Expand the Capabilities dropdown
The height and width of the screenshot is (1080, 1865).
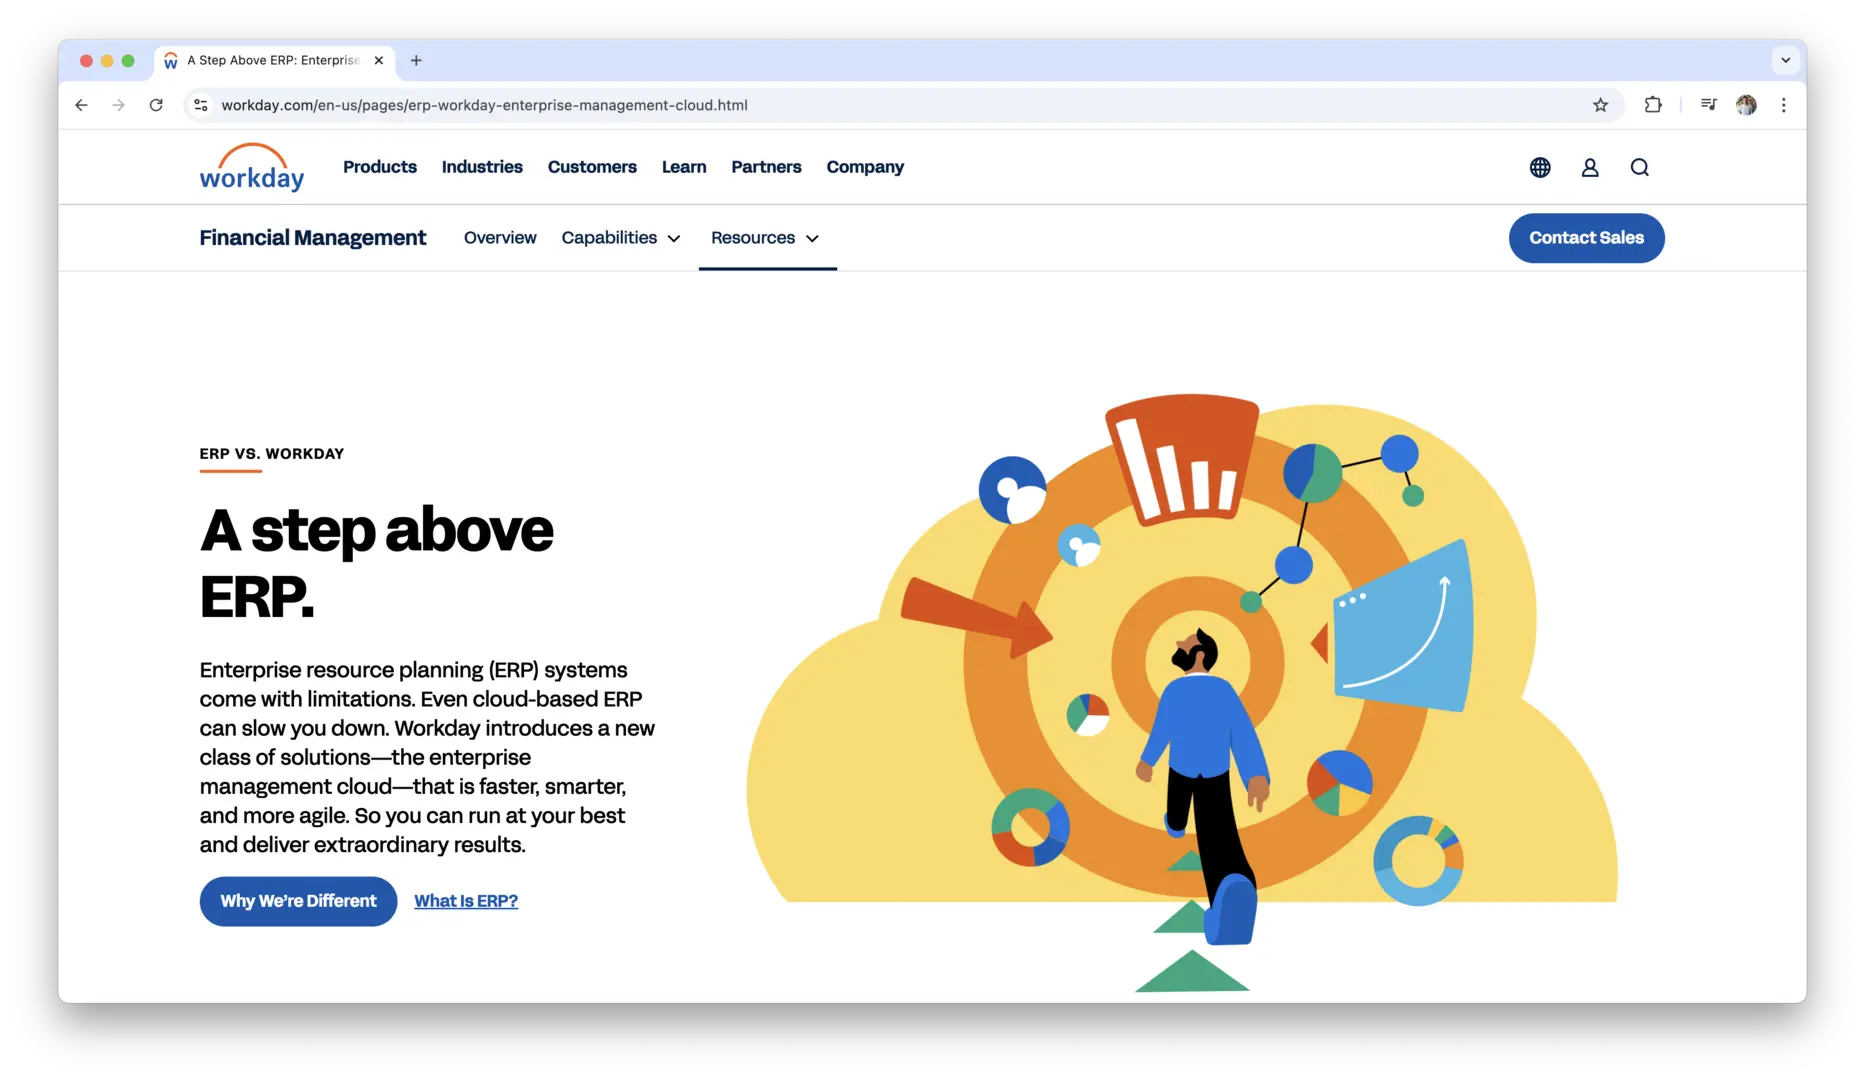pyautogui.click(x=621, y=238)
